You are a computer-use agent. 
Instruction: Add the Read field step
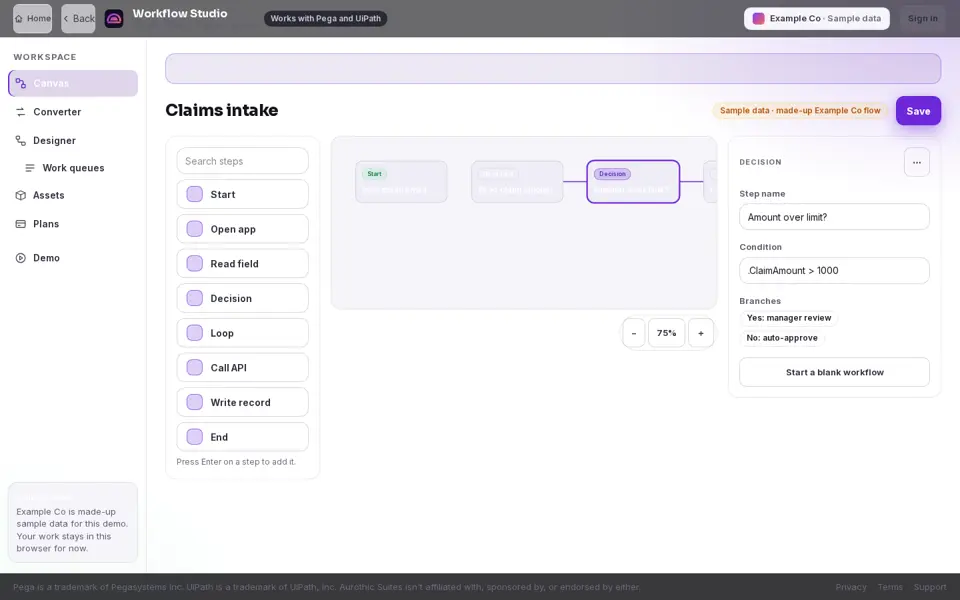242,264
